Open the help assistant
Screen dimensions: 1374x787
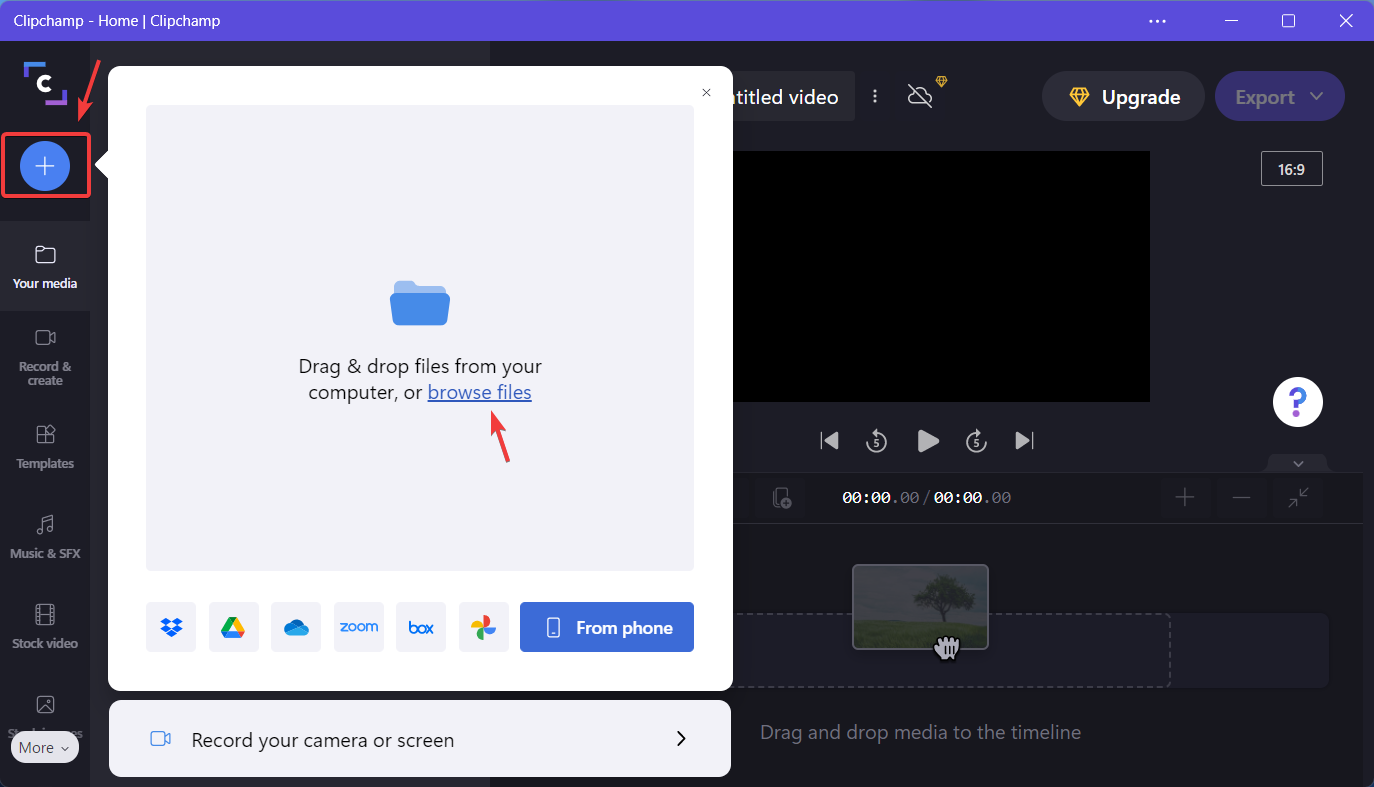(x=1297, y=401)
